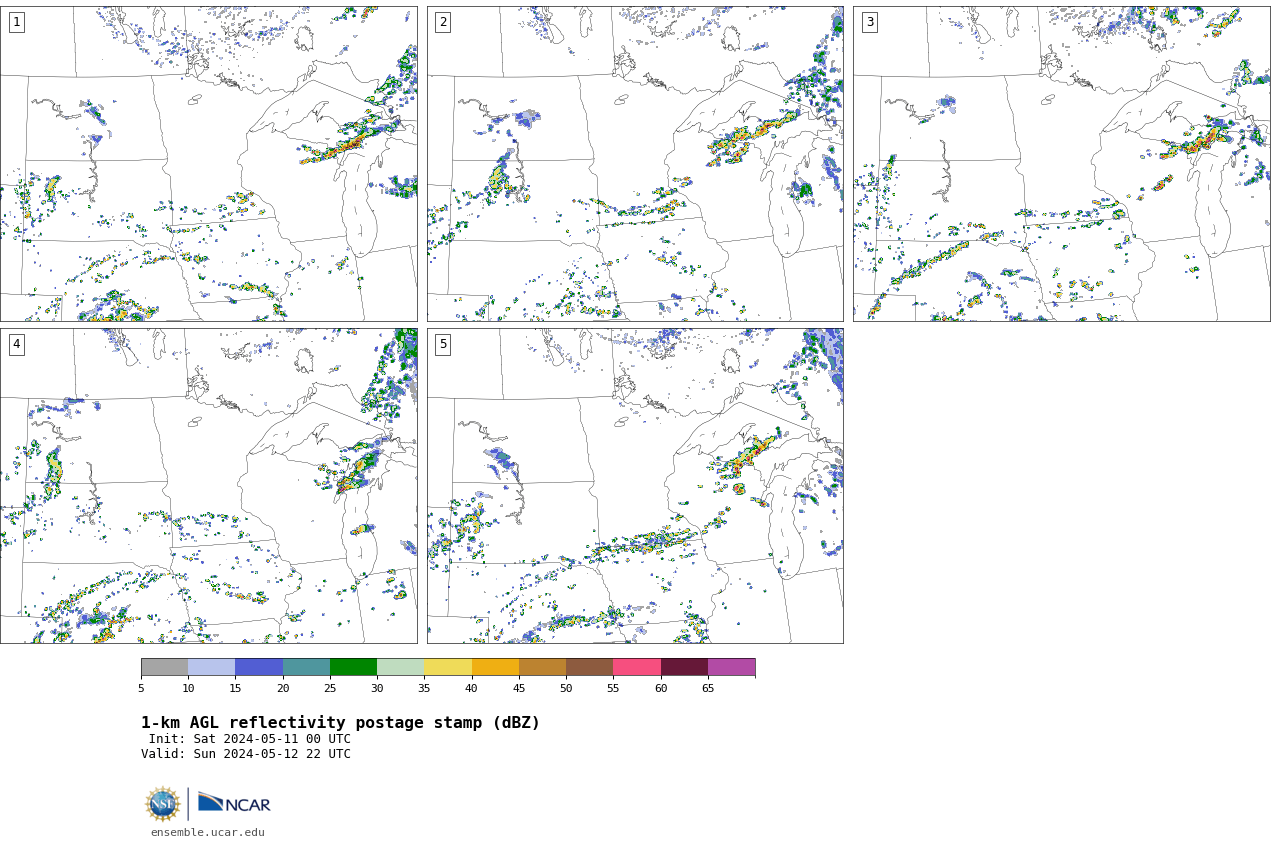Viewport: 1280px width, 844px height.
Task: Select the blue 15-20 dBZ swatch
Action: pos(259,667)
